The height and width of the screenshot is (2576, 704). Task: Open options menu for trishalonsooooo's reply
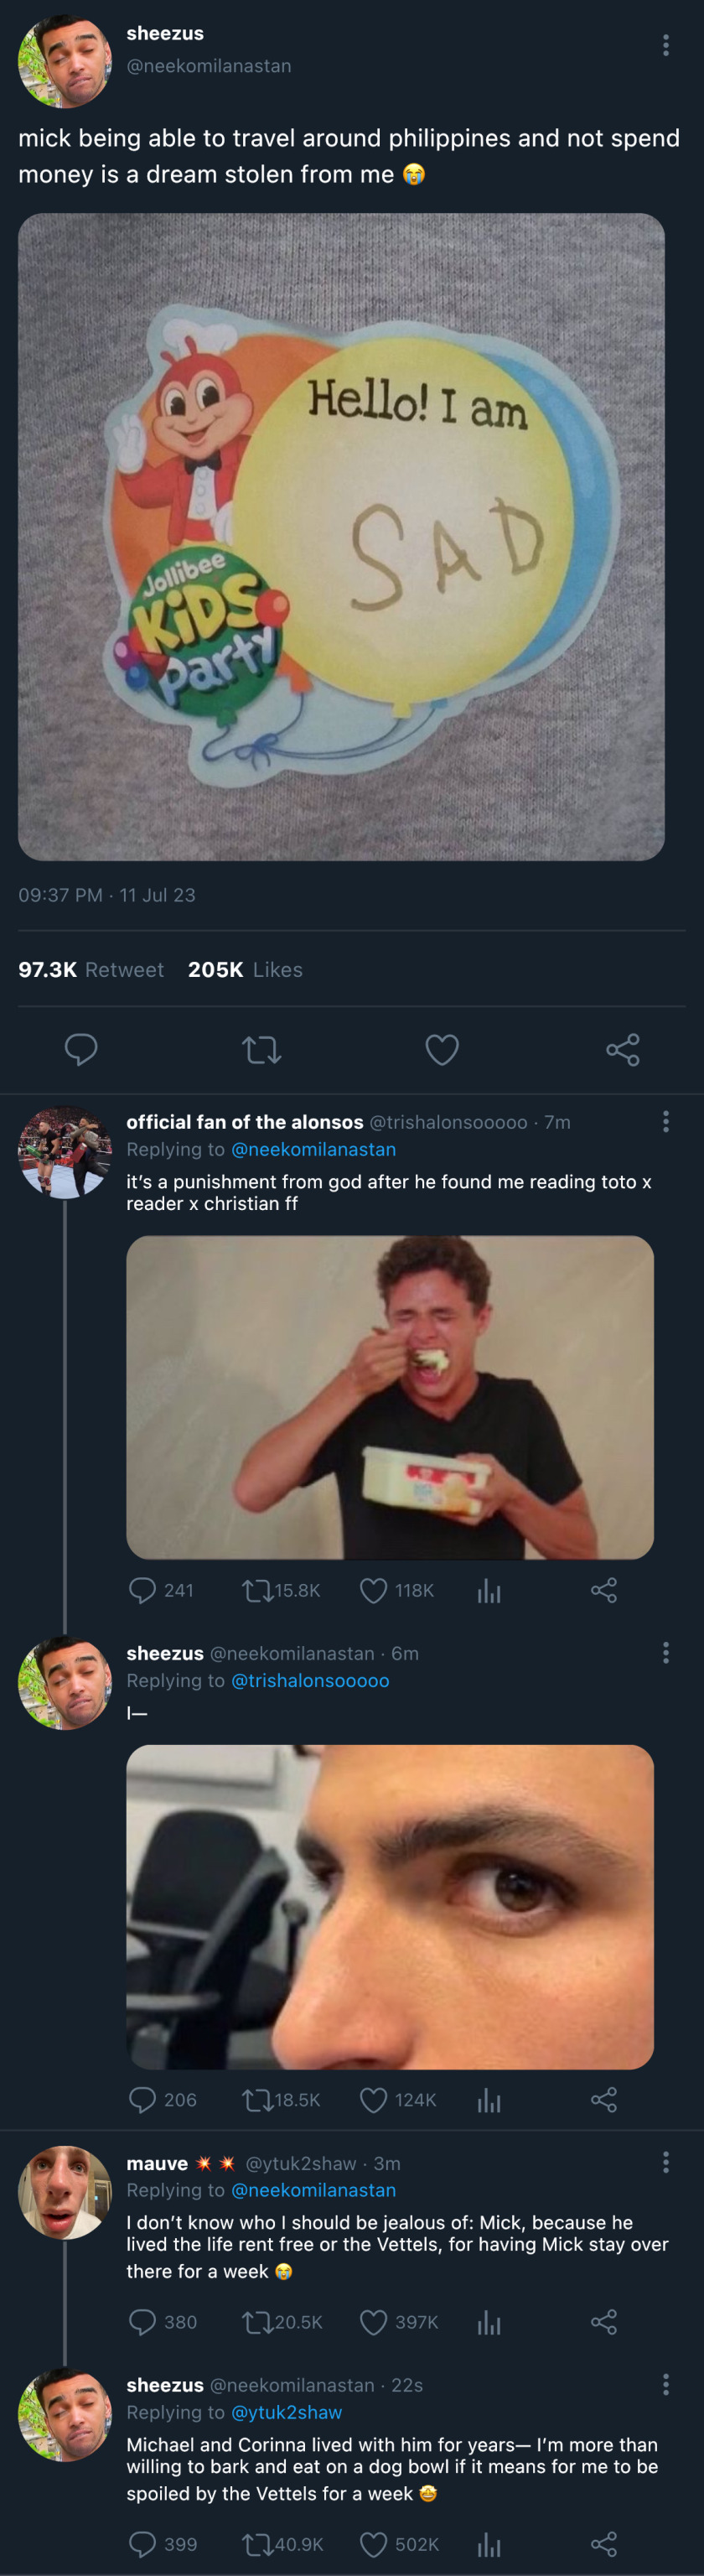pyautogui.click(x=665, y=1121)
